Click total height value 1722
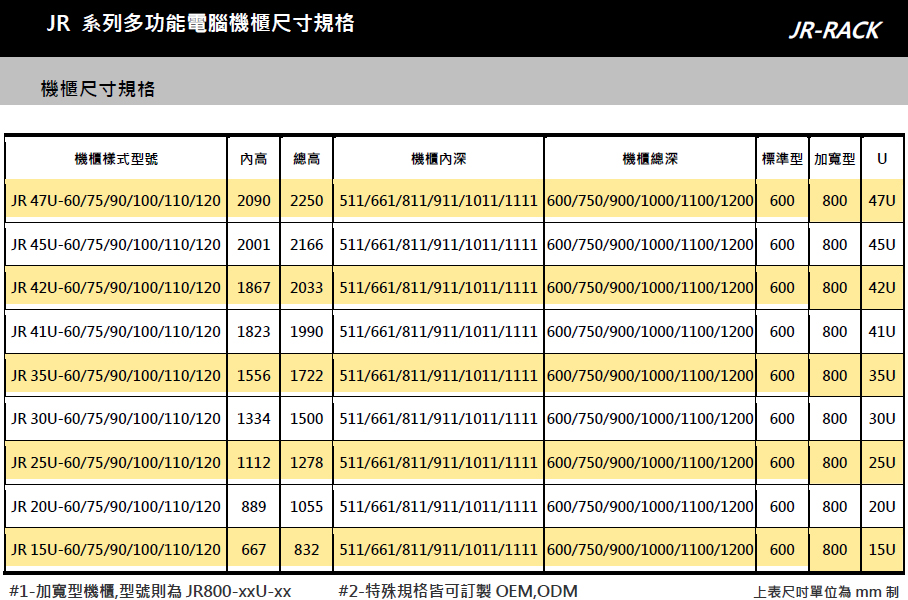 coord(306,375)
